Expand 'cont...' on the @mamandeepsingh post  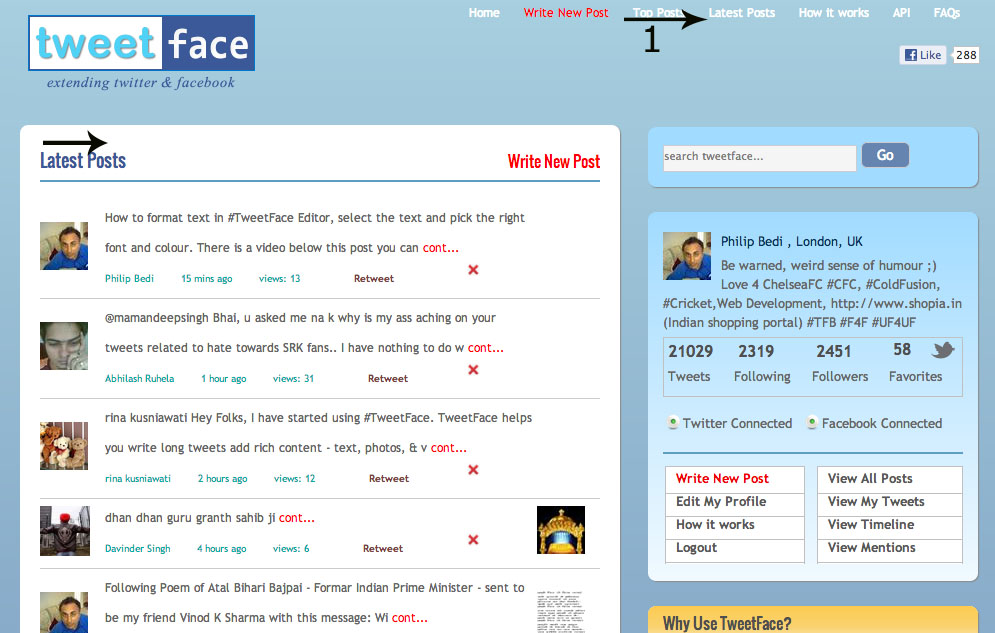[x=485, y=348]
